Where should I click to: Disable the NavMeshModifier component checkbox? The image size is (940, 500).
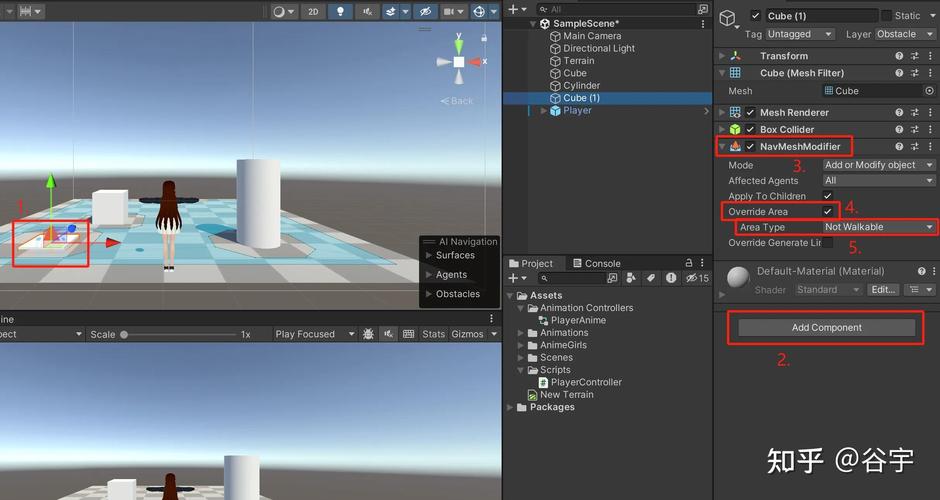click(750, 146)
